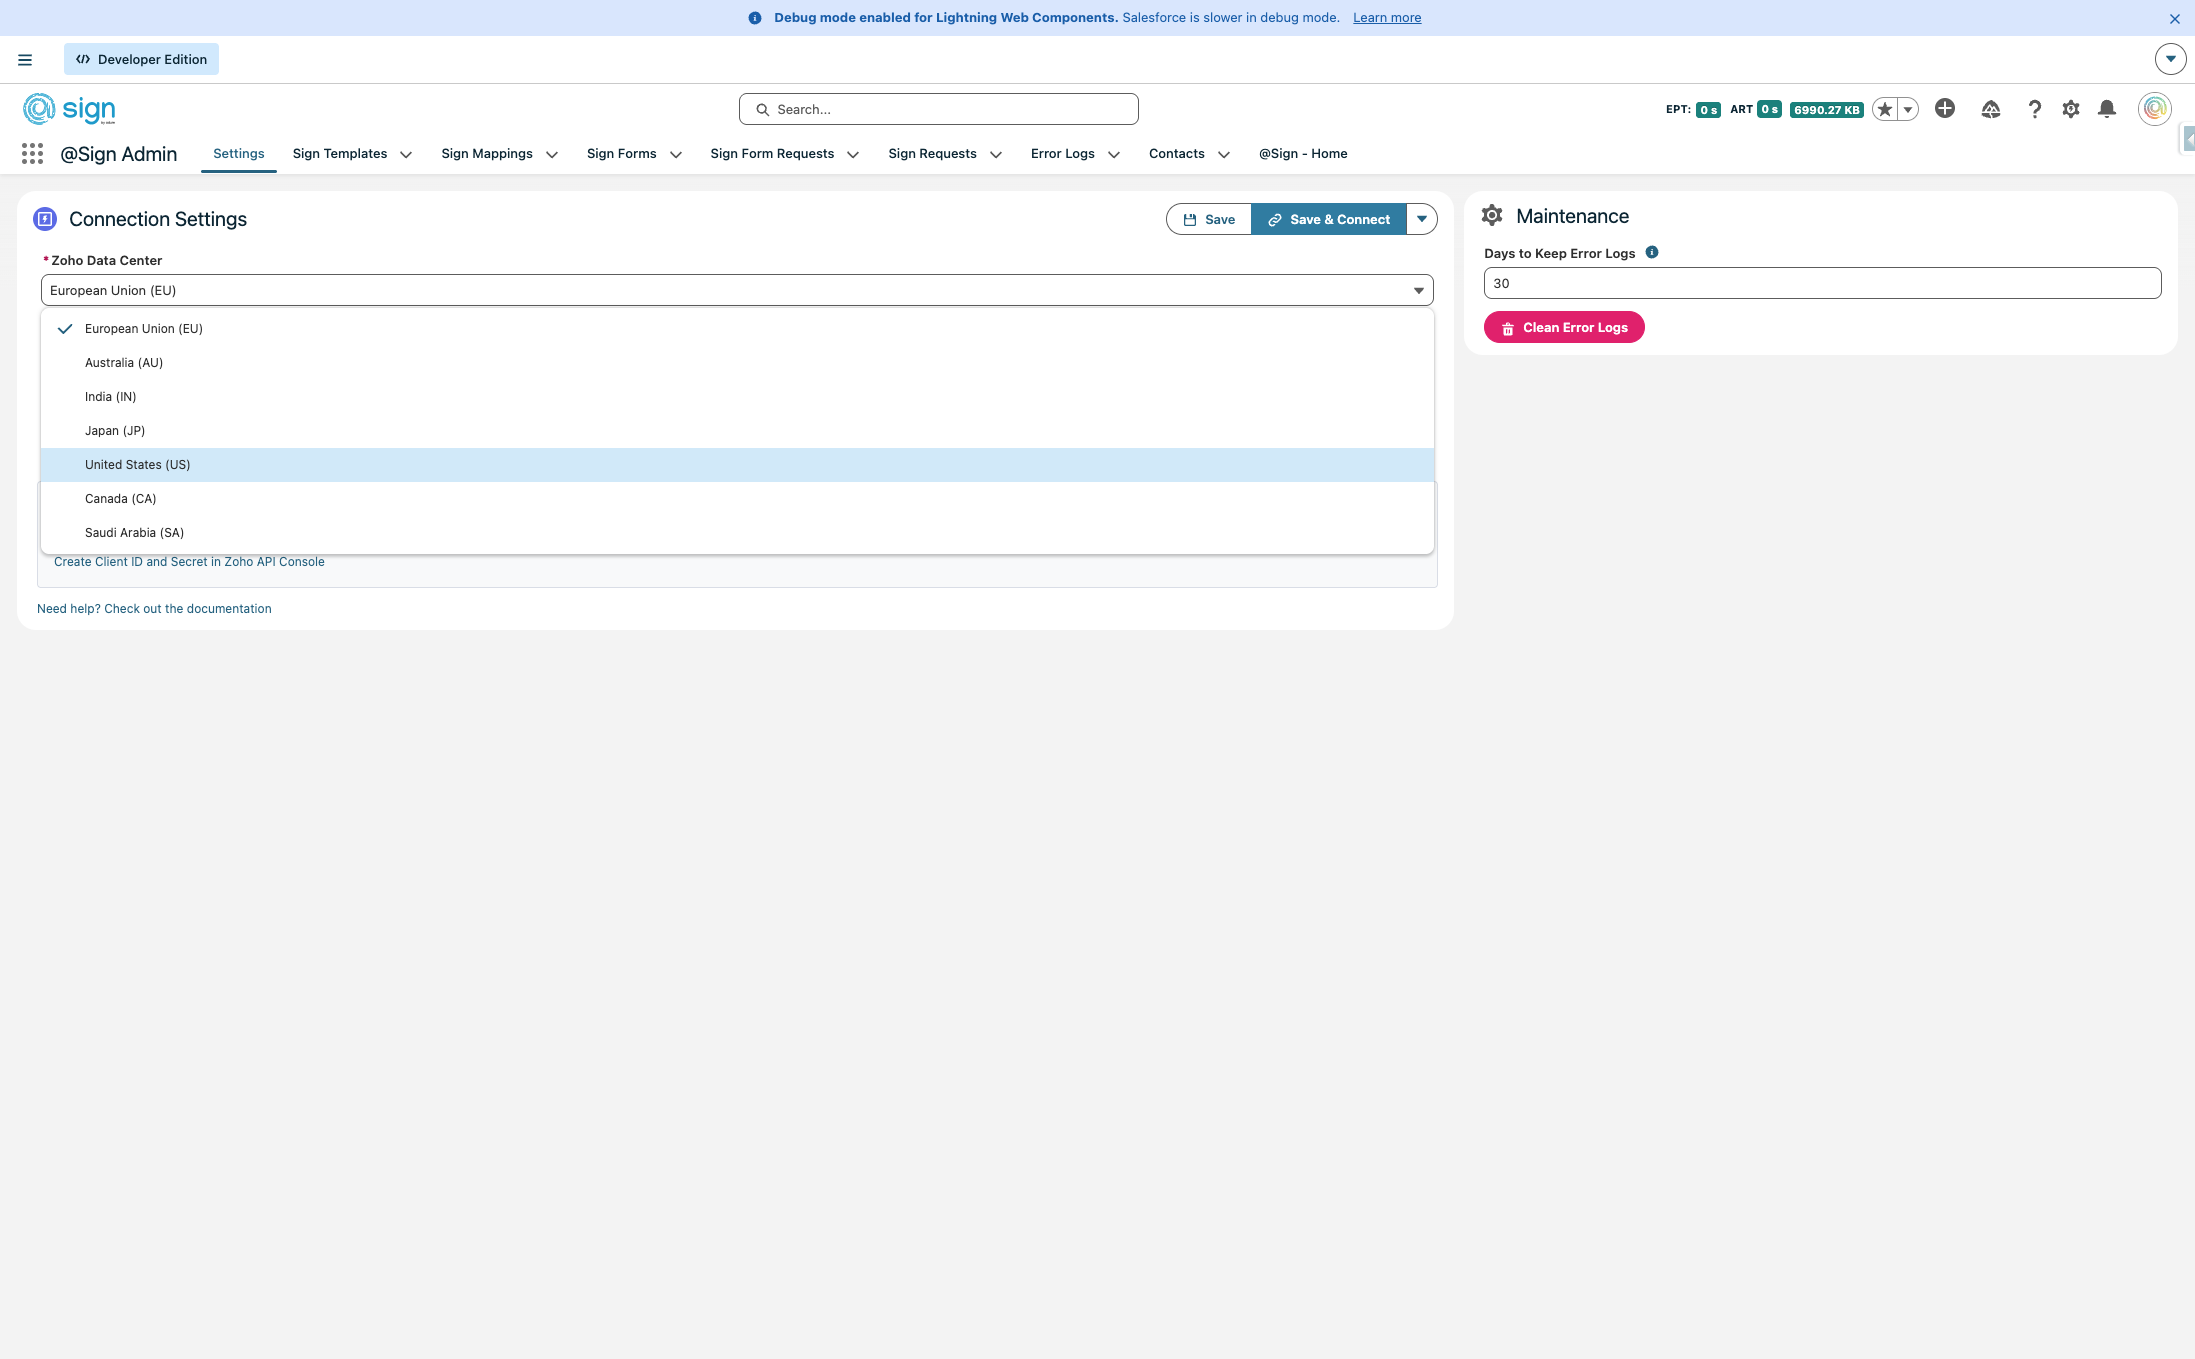
Task: Choose Canada (CA) data center option
Action: 121,499
